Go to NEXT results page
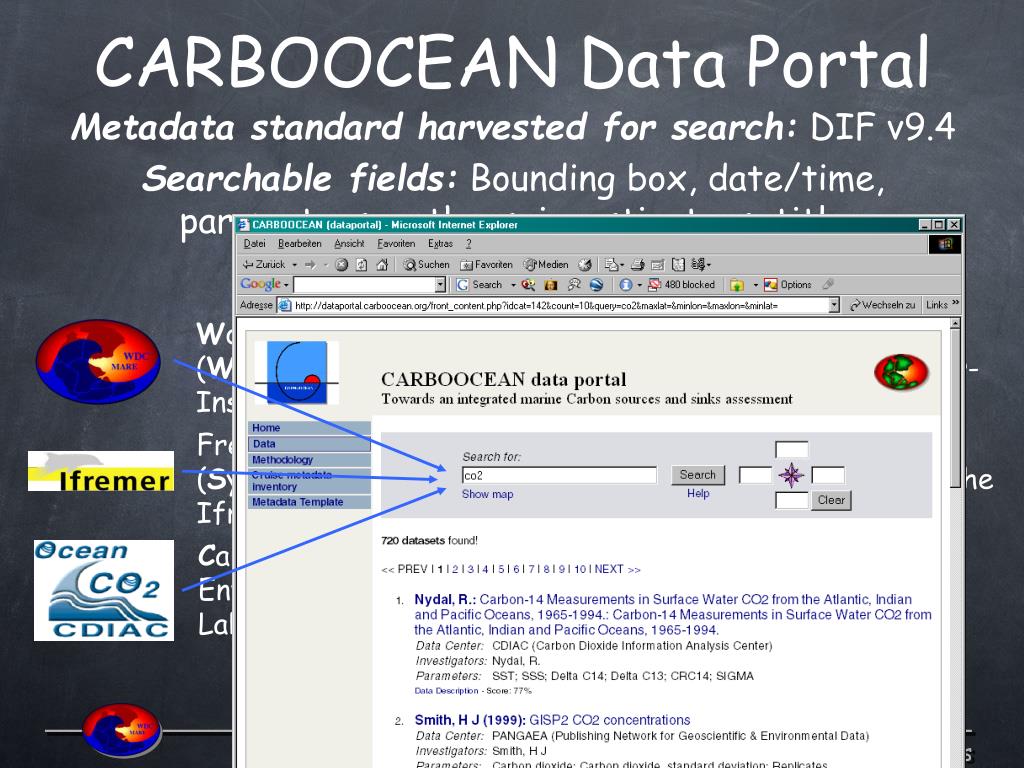1024x768 pixels. pyautogui.click(x=617, y=569)
